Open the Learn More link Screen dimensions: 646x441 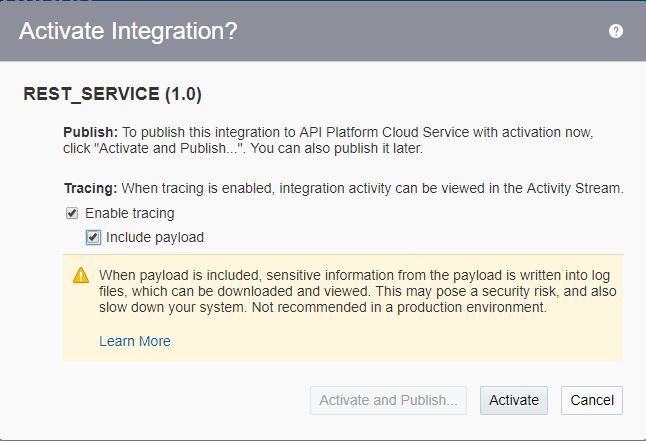(135, 341)
